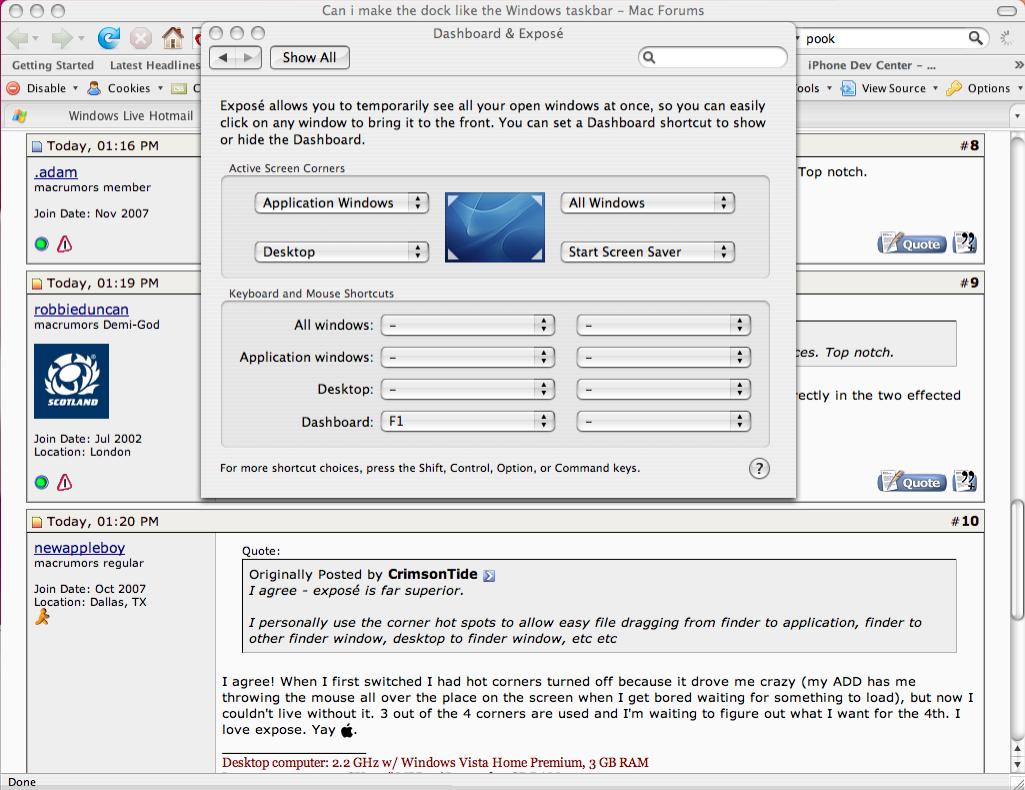The width and height of the screenshot is (1025, 790).
Task: Open the Start Screen Saver corner popup
Action: [648, 252]
